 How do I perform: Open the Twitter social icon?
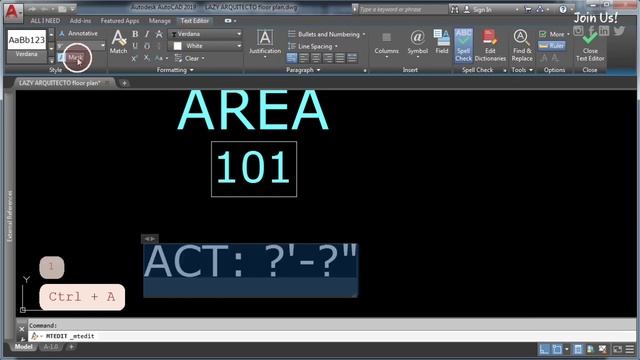pos(619,31)
